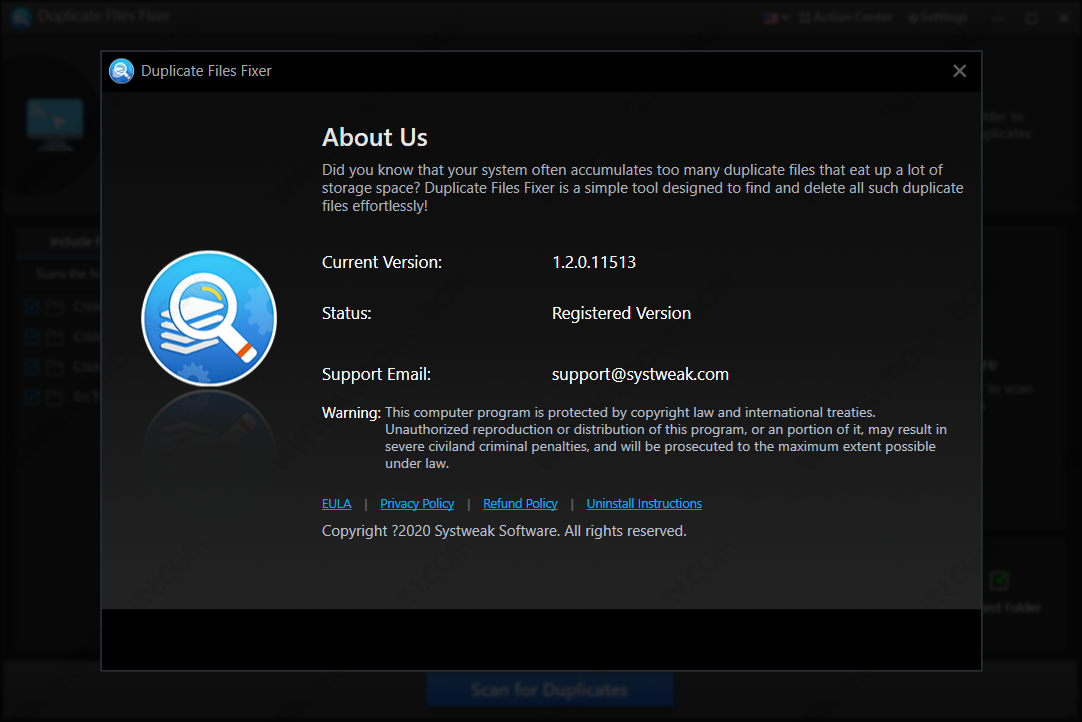Click the Support Email label

pos(376,374)
